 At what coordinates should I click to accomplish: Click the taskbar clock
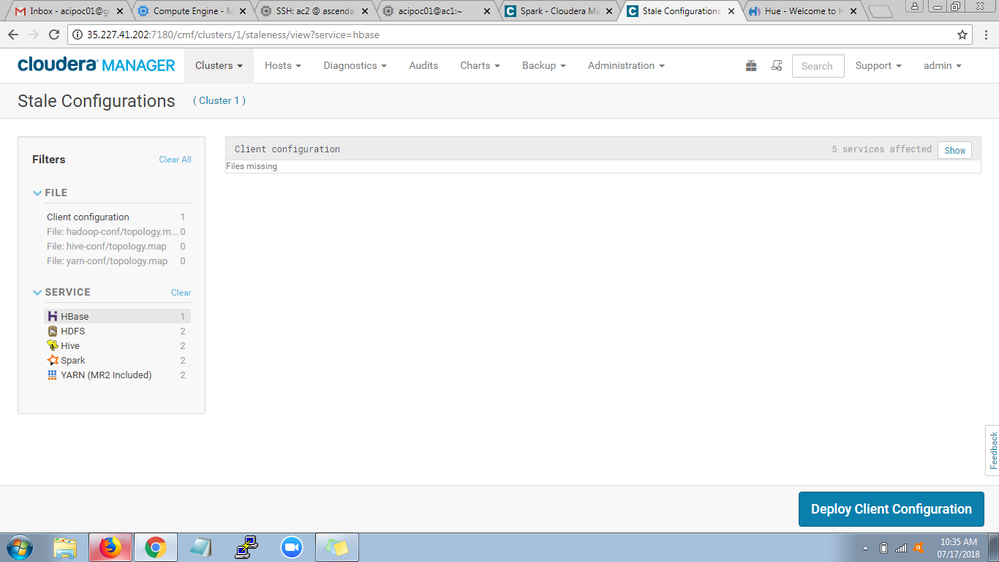958,548
